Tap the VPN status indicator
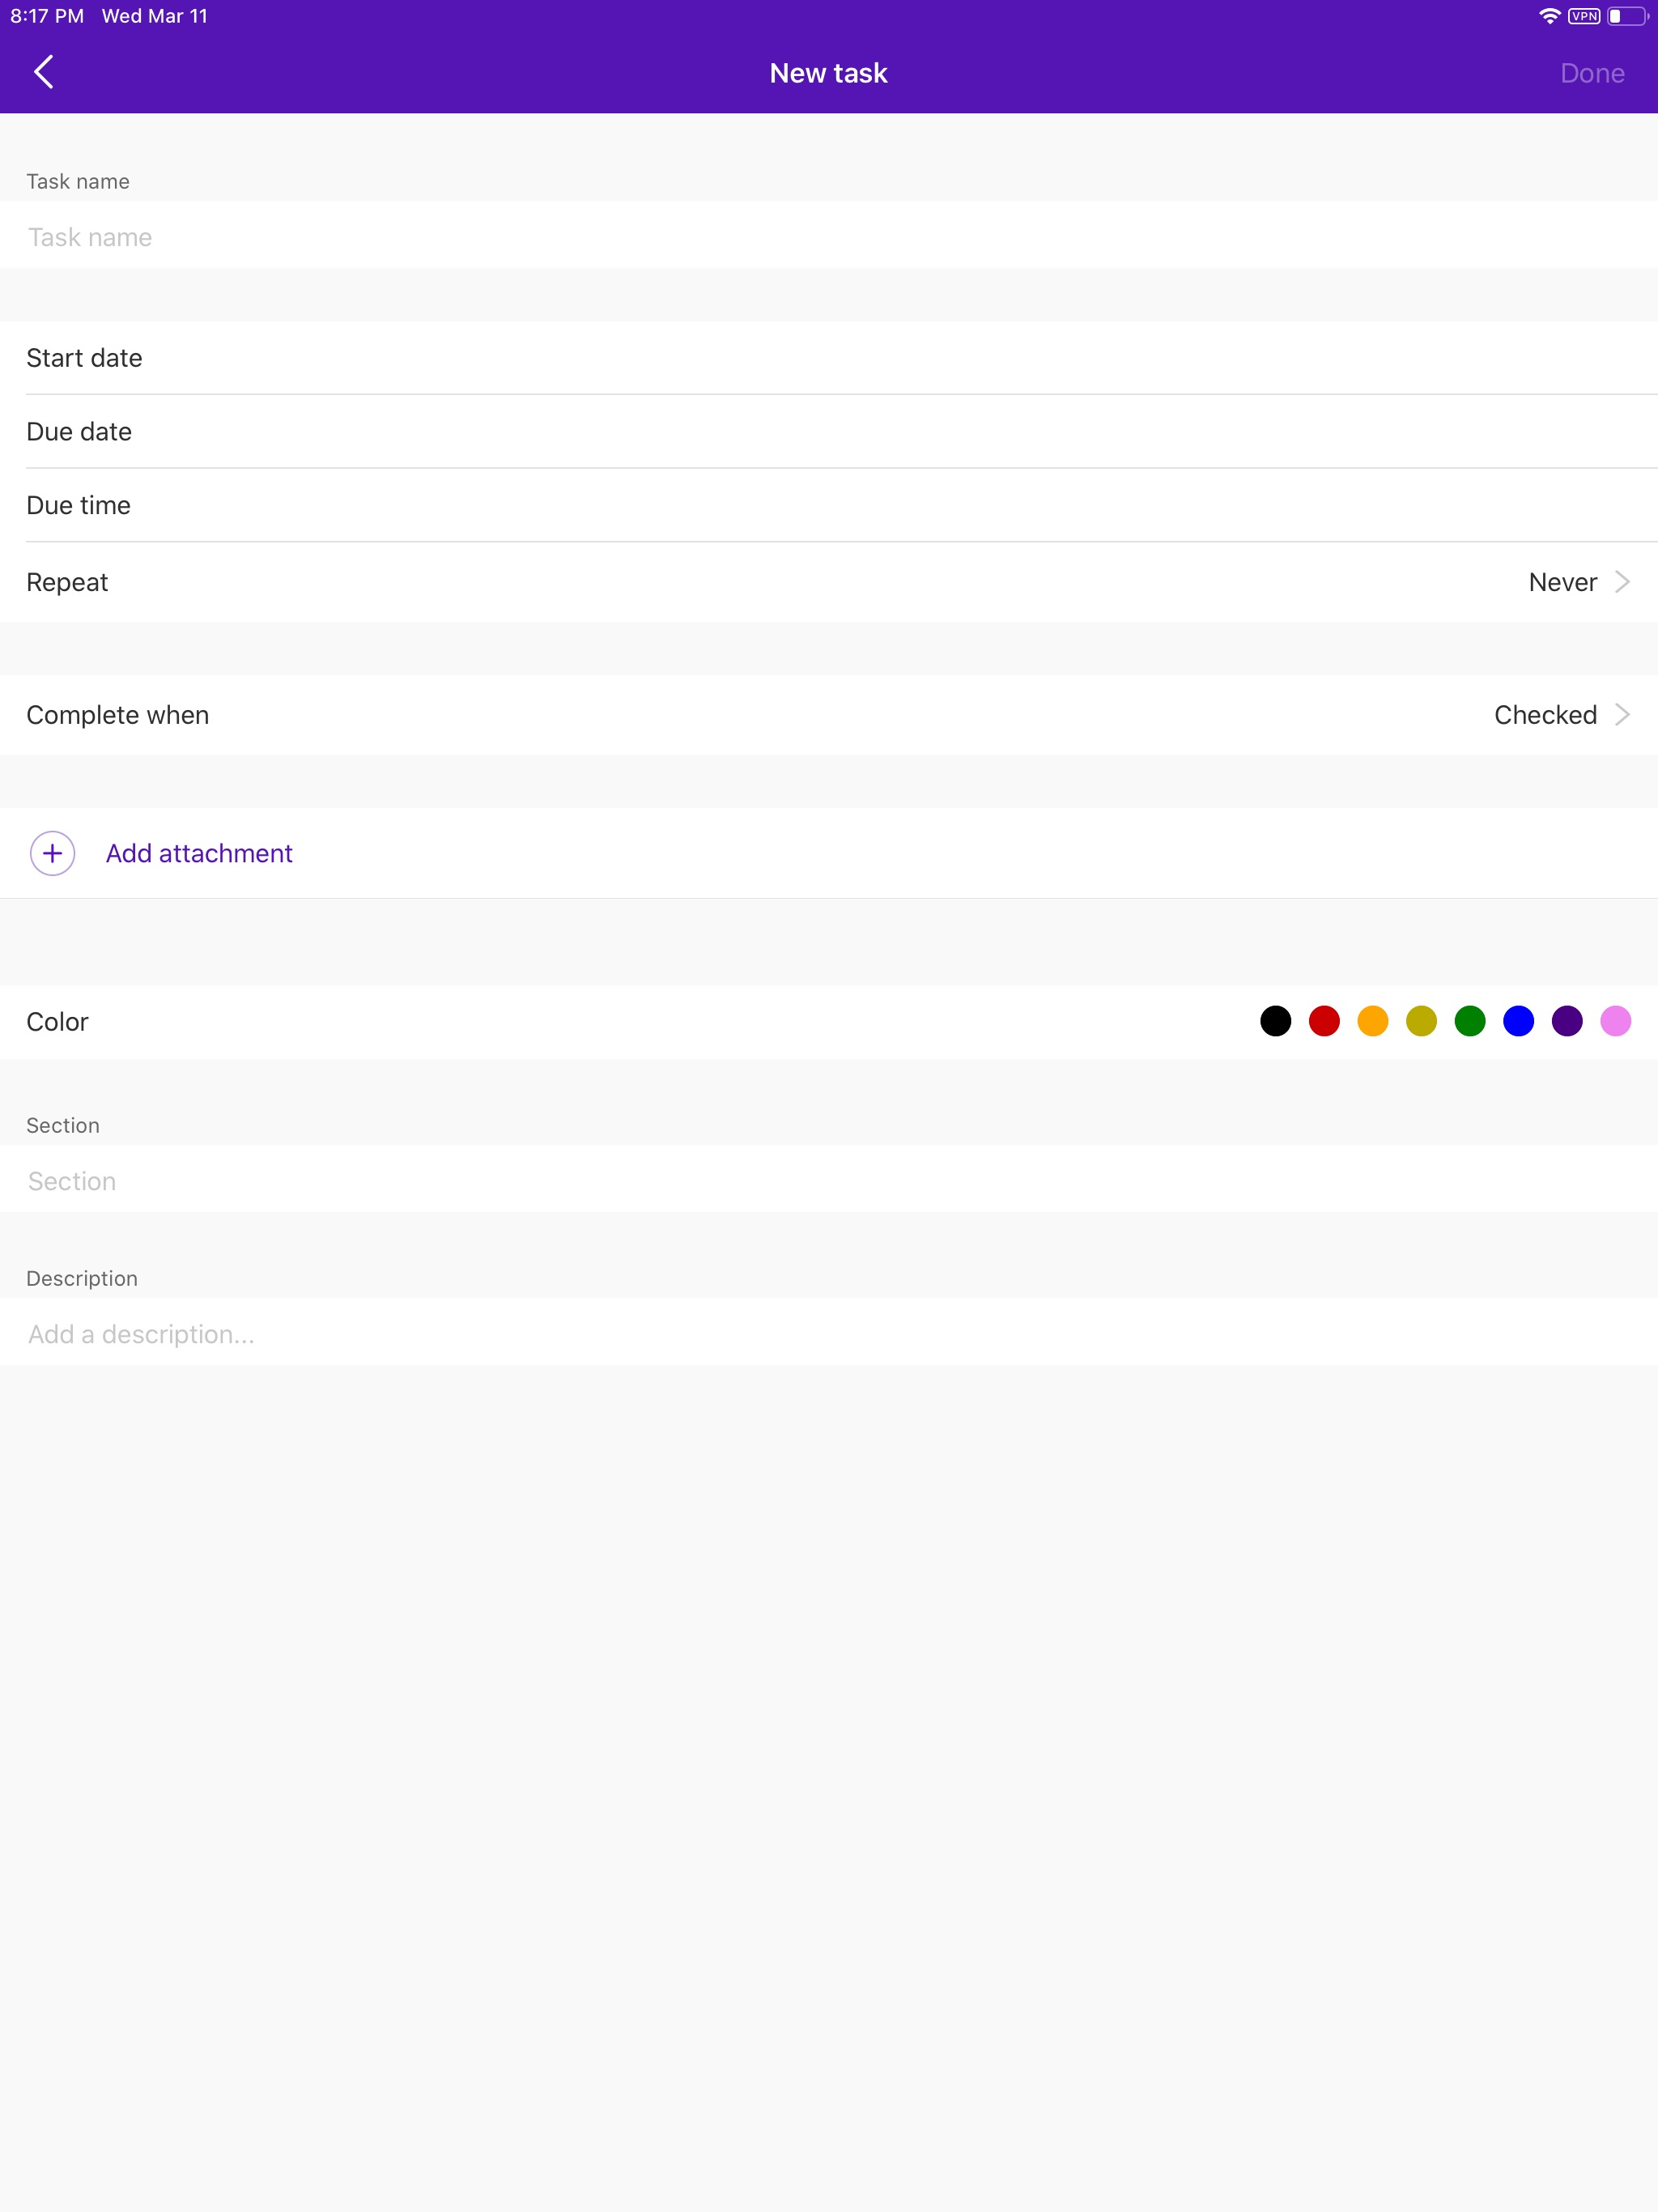 tap(1584, 16)
